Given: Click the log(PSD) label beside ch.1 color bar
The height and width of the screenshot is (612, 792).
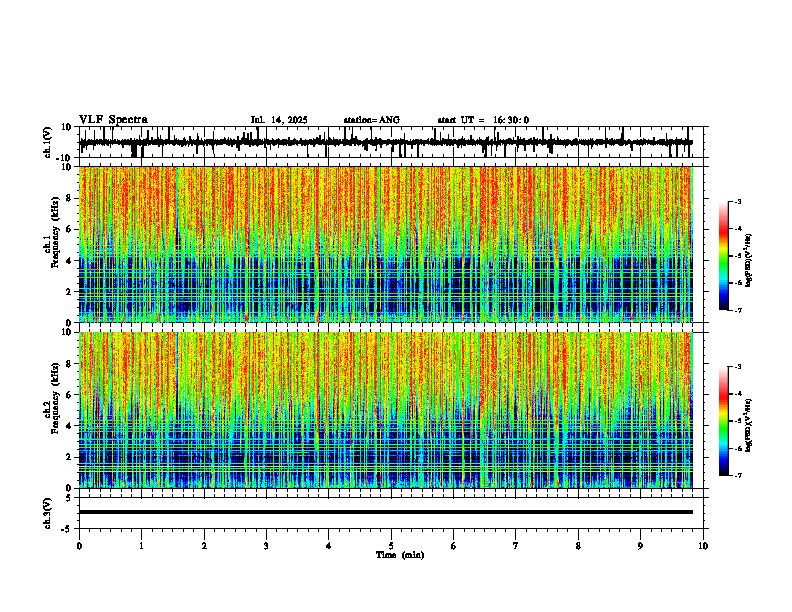Looking at the screenshot, I should click(748, 261).
